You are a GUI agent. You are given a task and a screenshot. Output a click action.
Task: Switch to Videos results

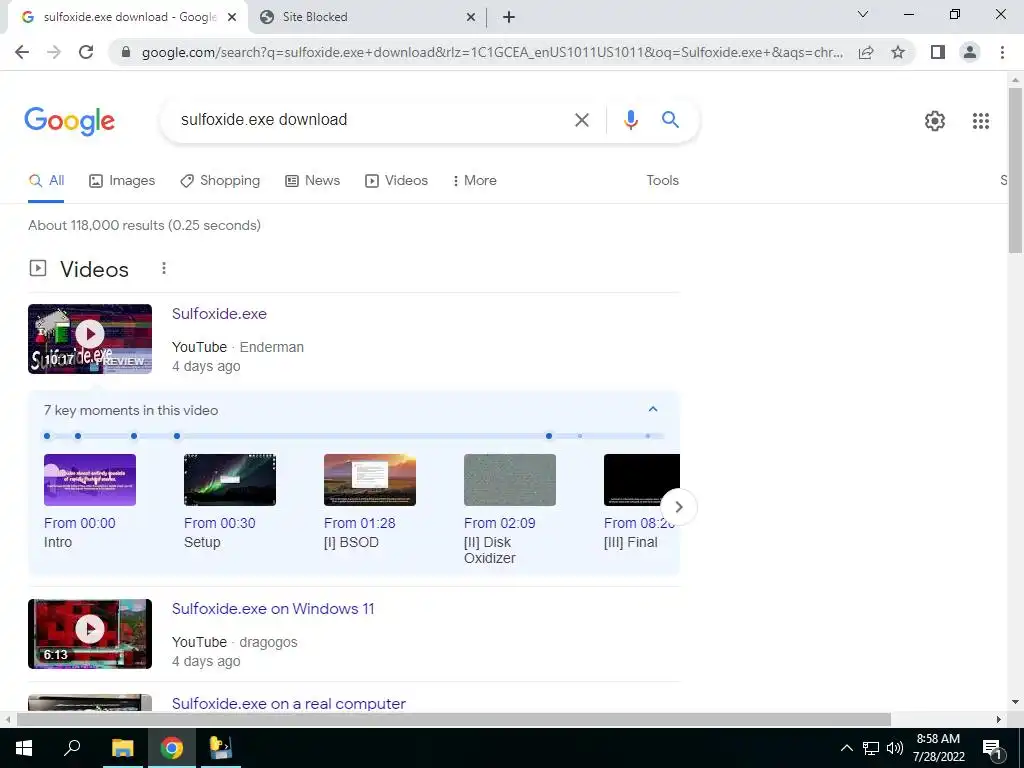pyautogui.click(x=396, y=181)
